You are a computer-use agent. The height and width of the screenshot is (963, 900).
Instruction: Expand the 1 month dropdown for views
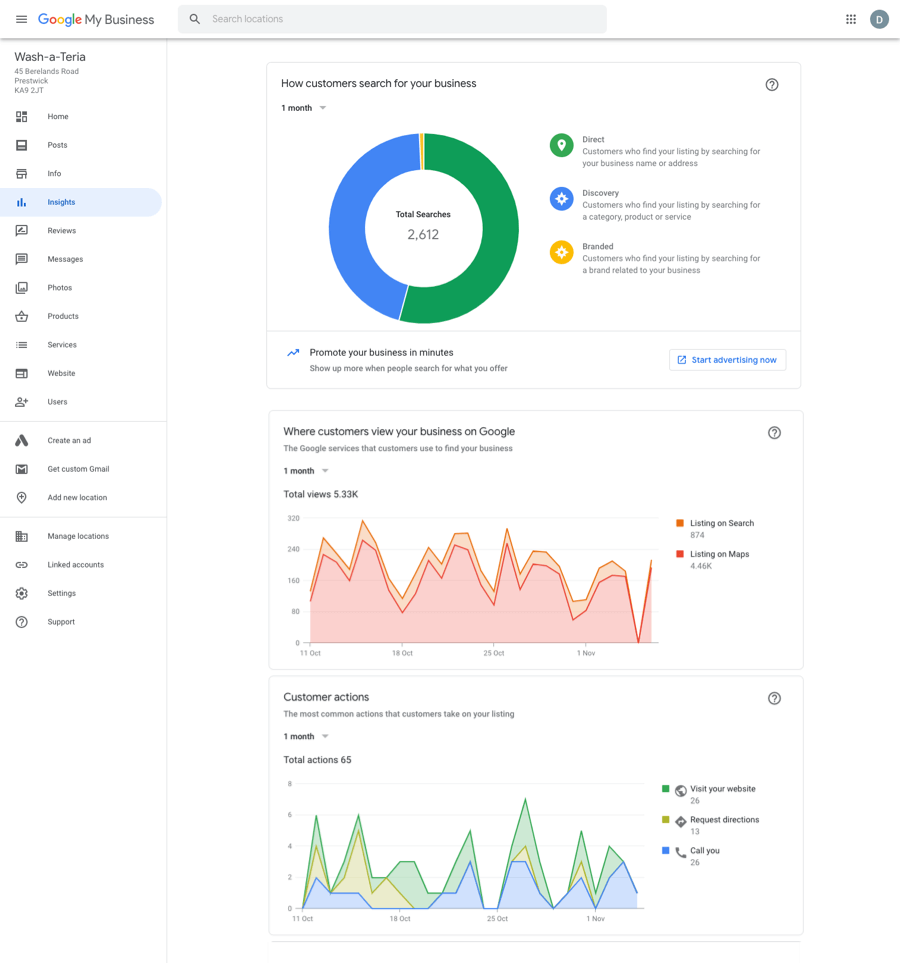tap(306, 471)
